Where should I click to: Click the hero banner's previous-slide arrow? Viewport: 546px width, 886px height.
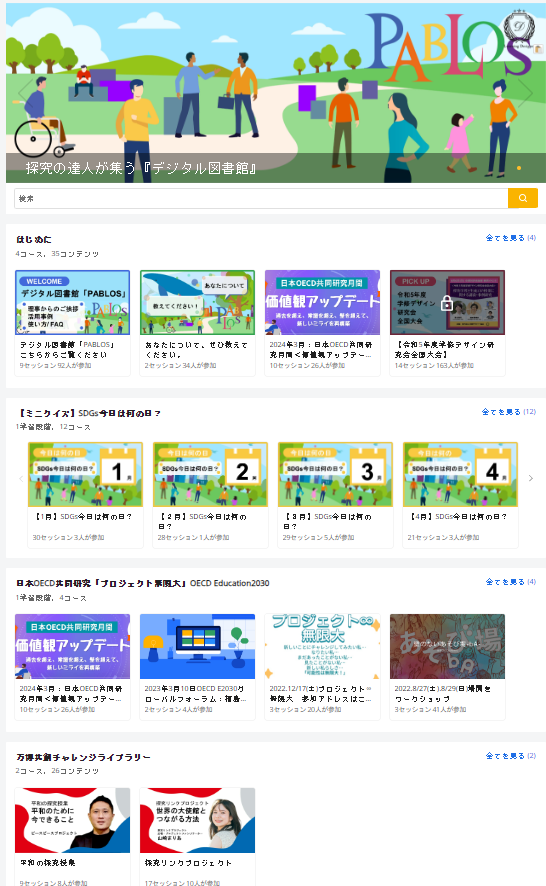click(26, 93)
